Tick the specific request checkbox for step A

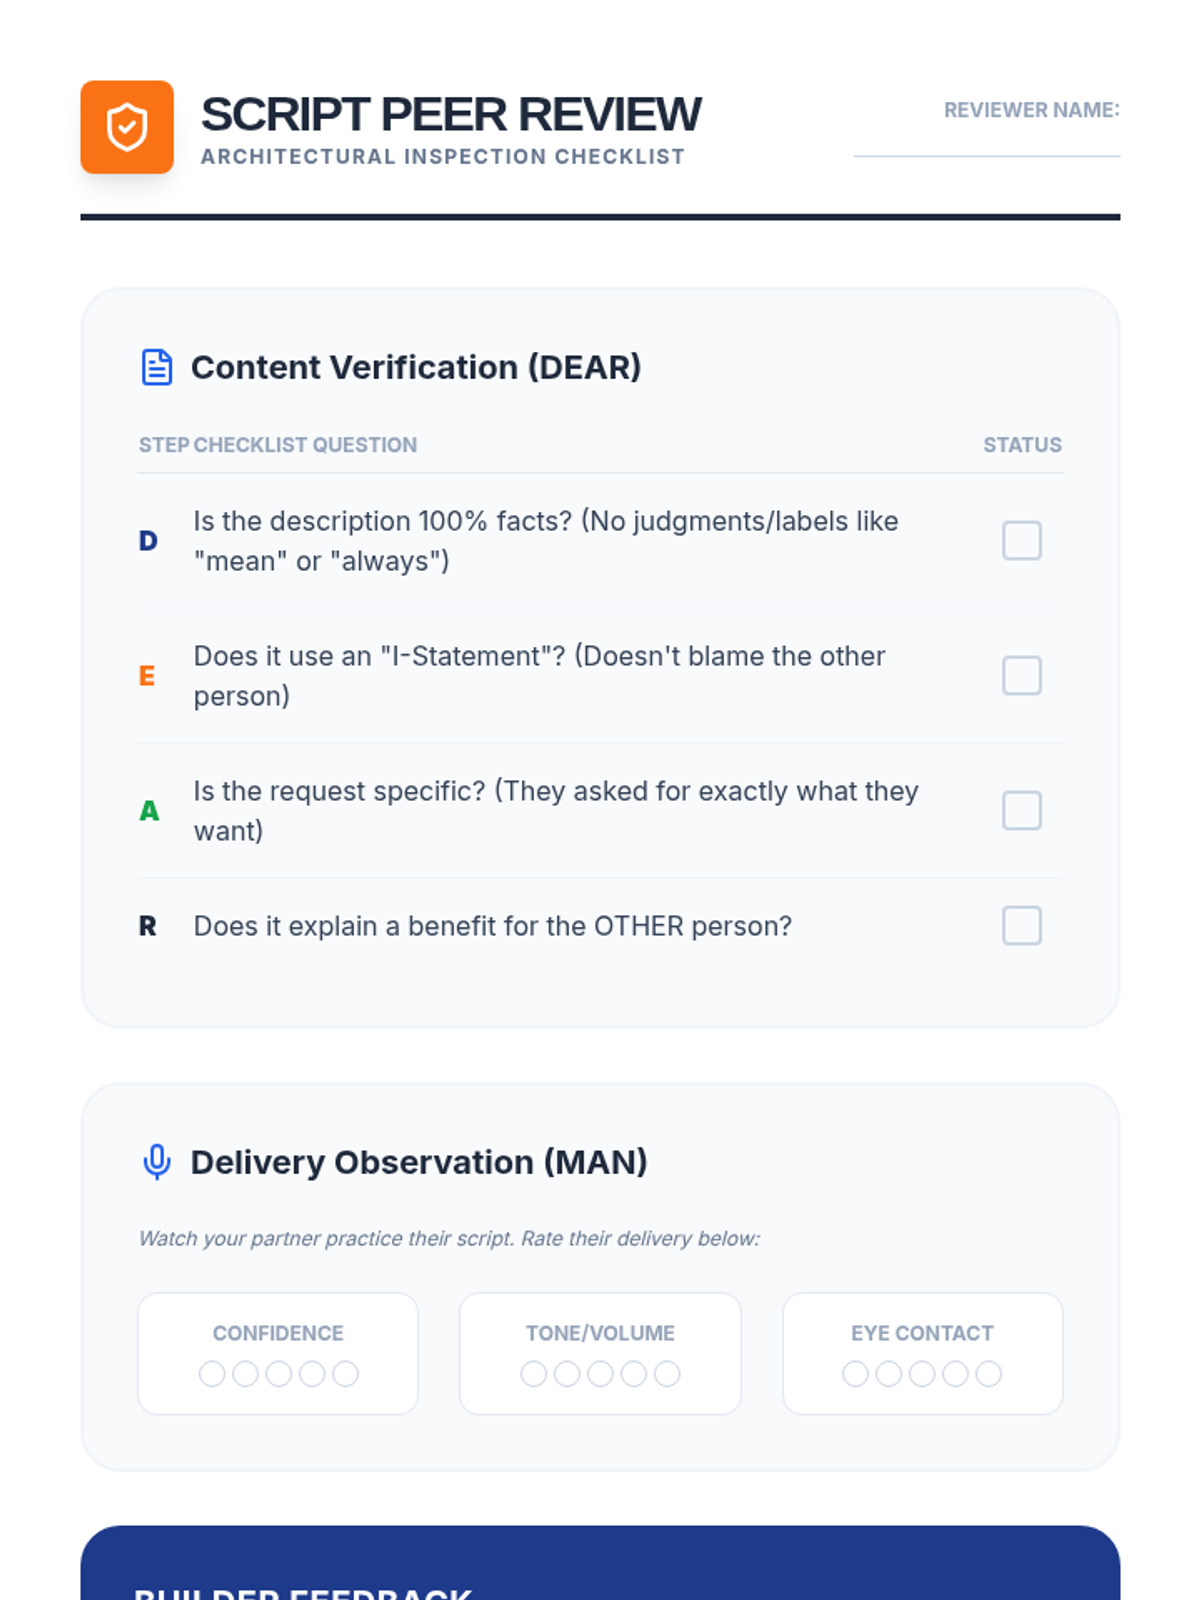coord(1021,811)
